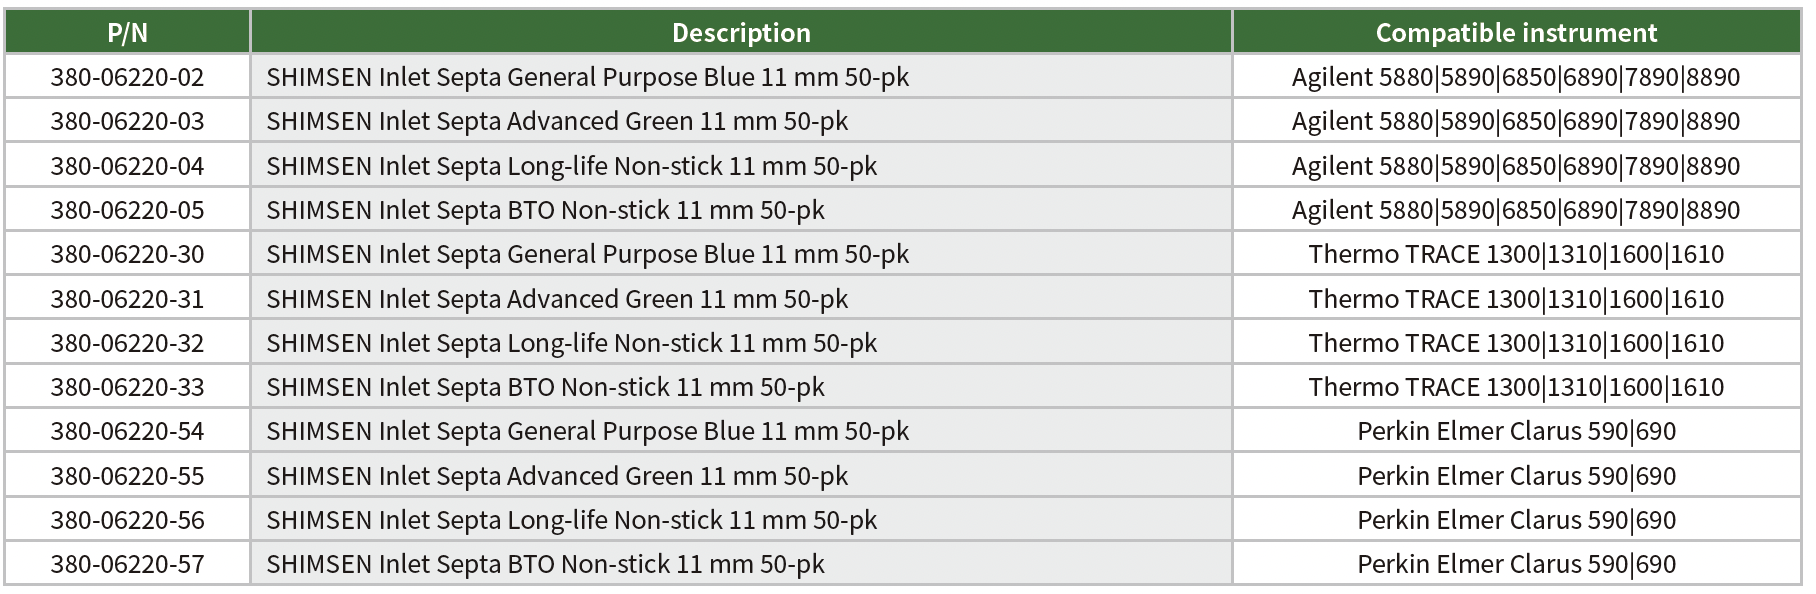The height and width of the screenshot is (594, 1816).
Task: Select part number 380-06220-55
Action: click(x=127, y=476)
